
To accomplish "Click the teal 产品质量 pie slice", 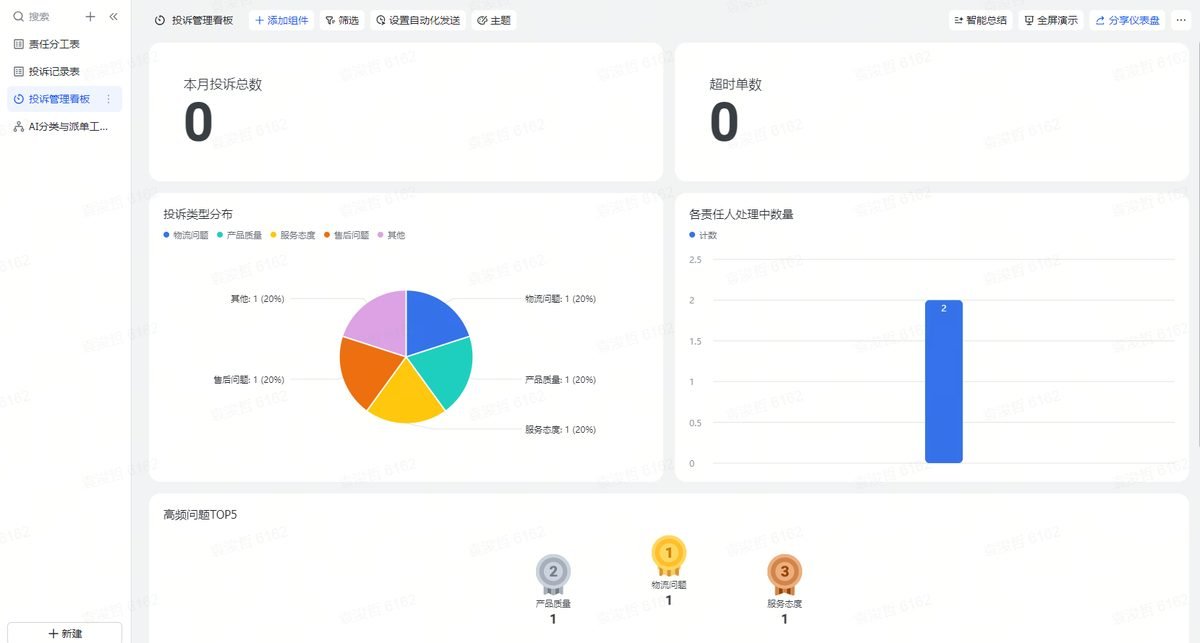I will click(x=448, y=372).
